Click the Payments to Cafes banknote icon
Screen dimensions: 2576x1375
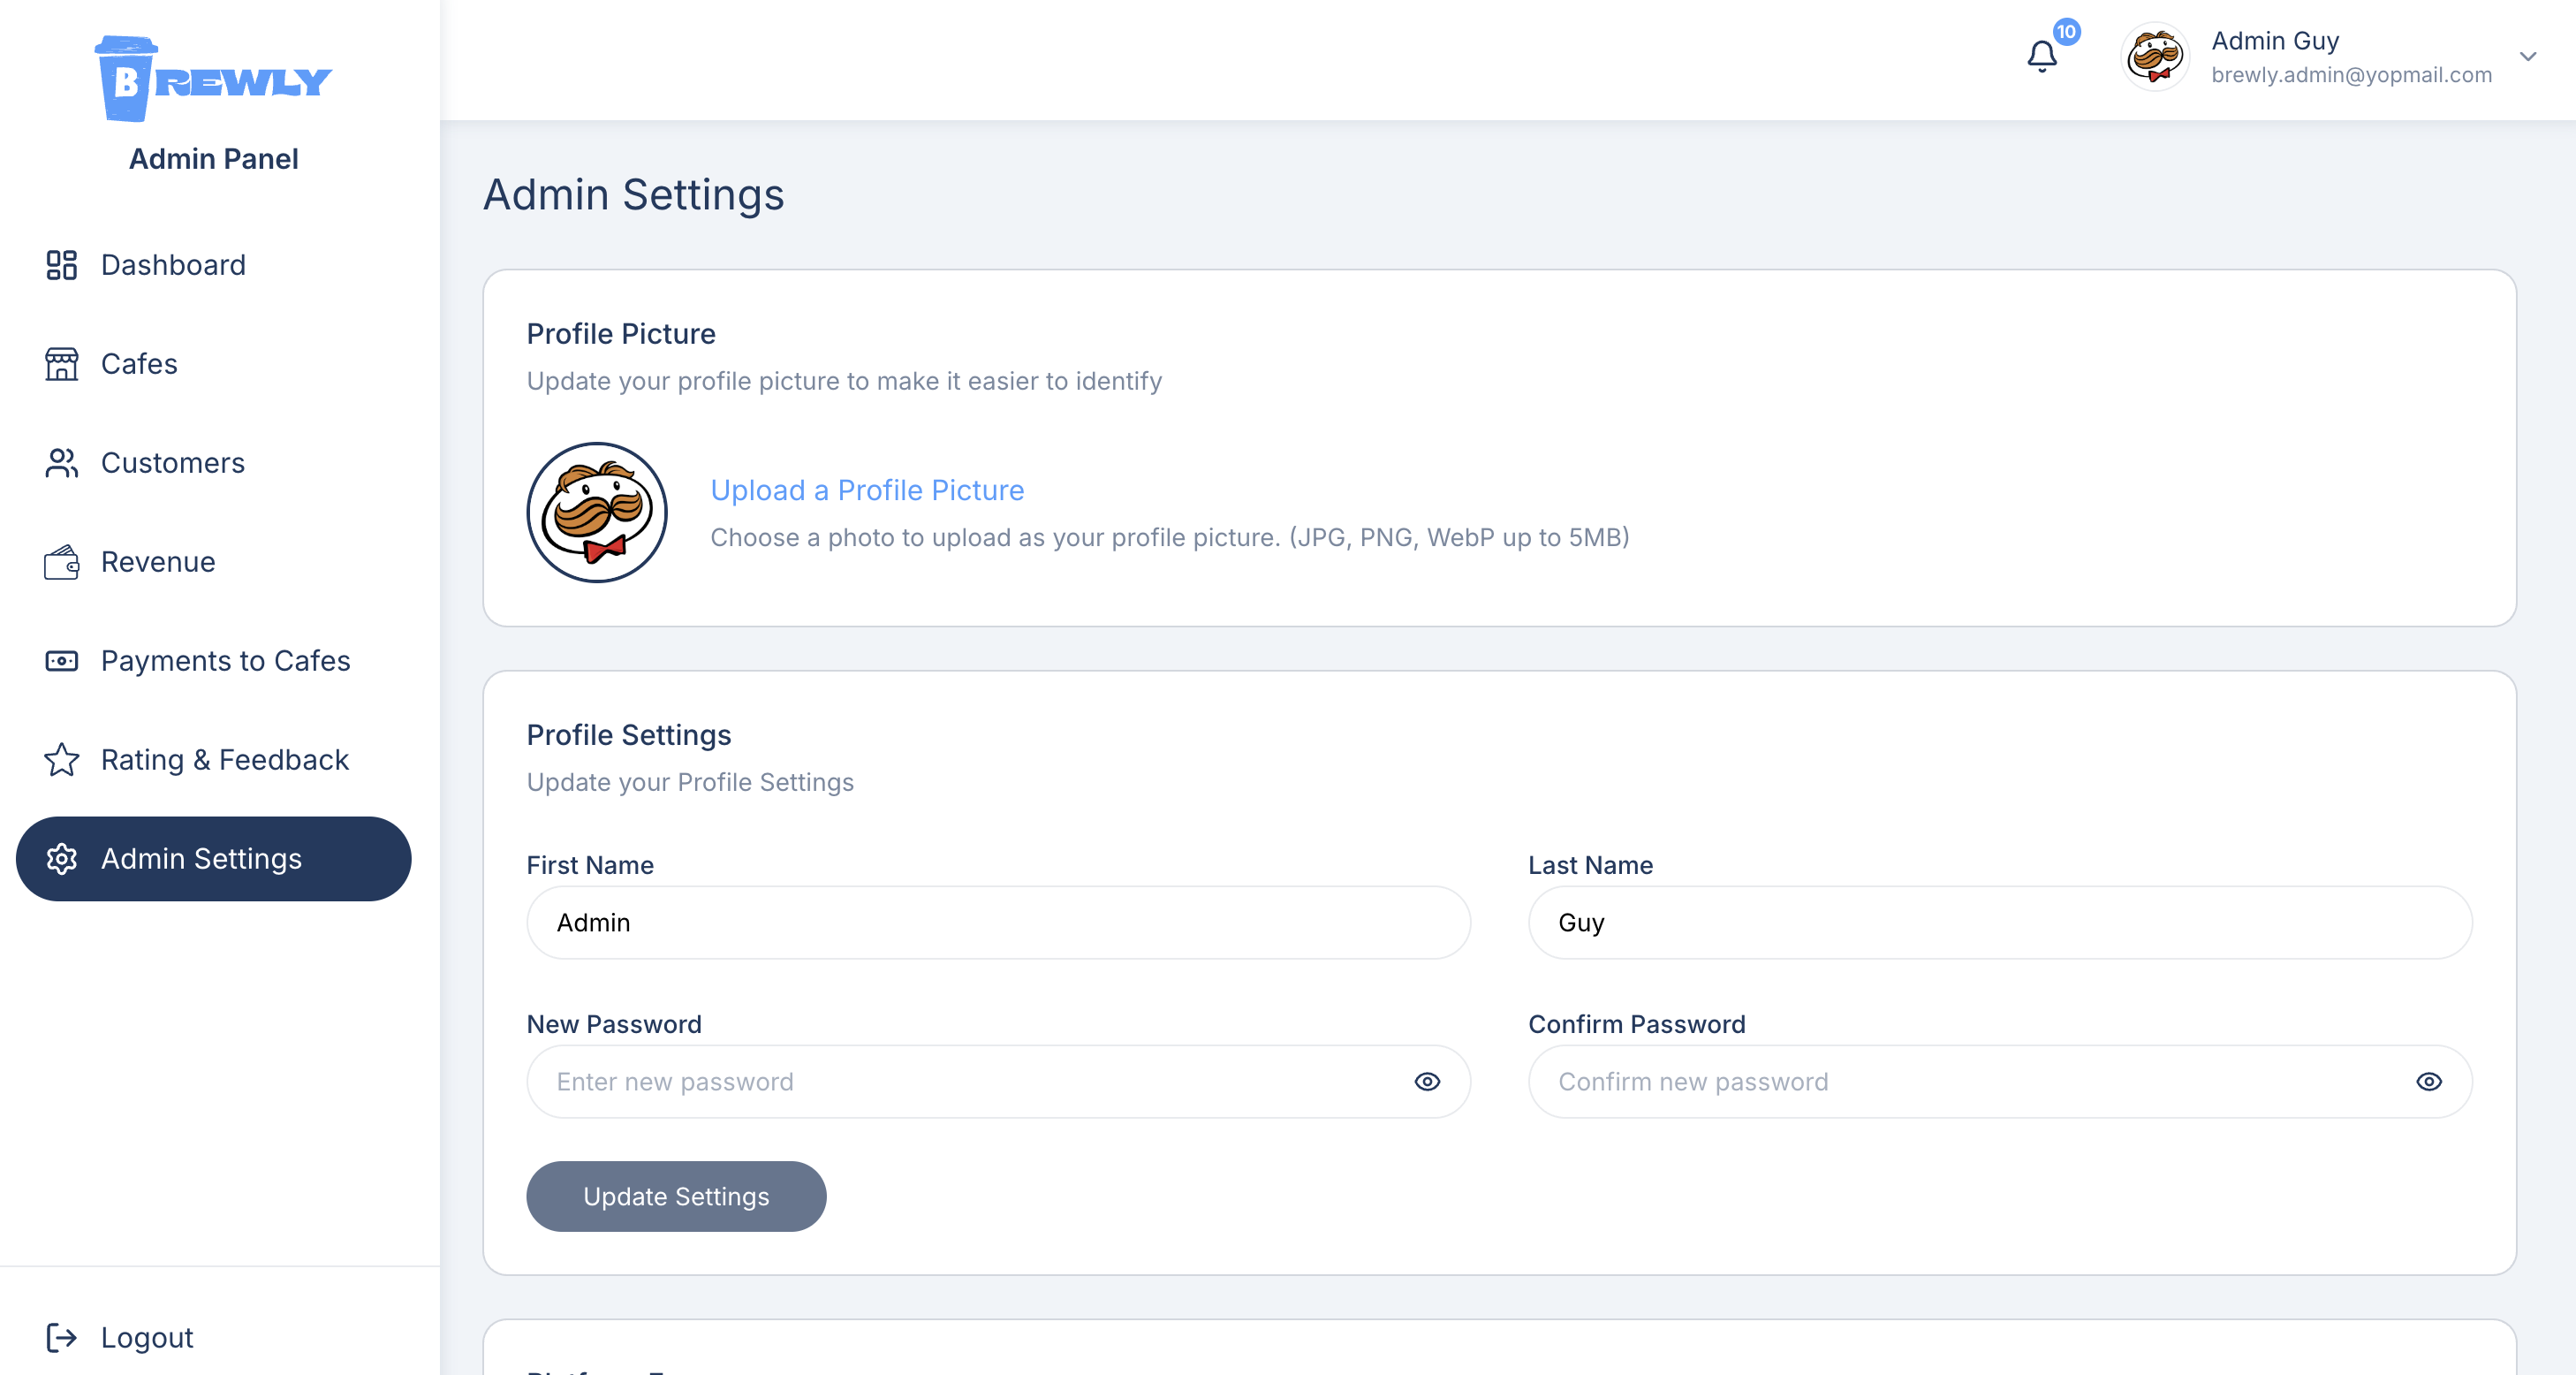pyautogui.click(x=61, y=661)
